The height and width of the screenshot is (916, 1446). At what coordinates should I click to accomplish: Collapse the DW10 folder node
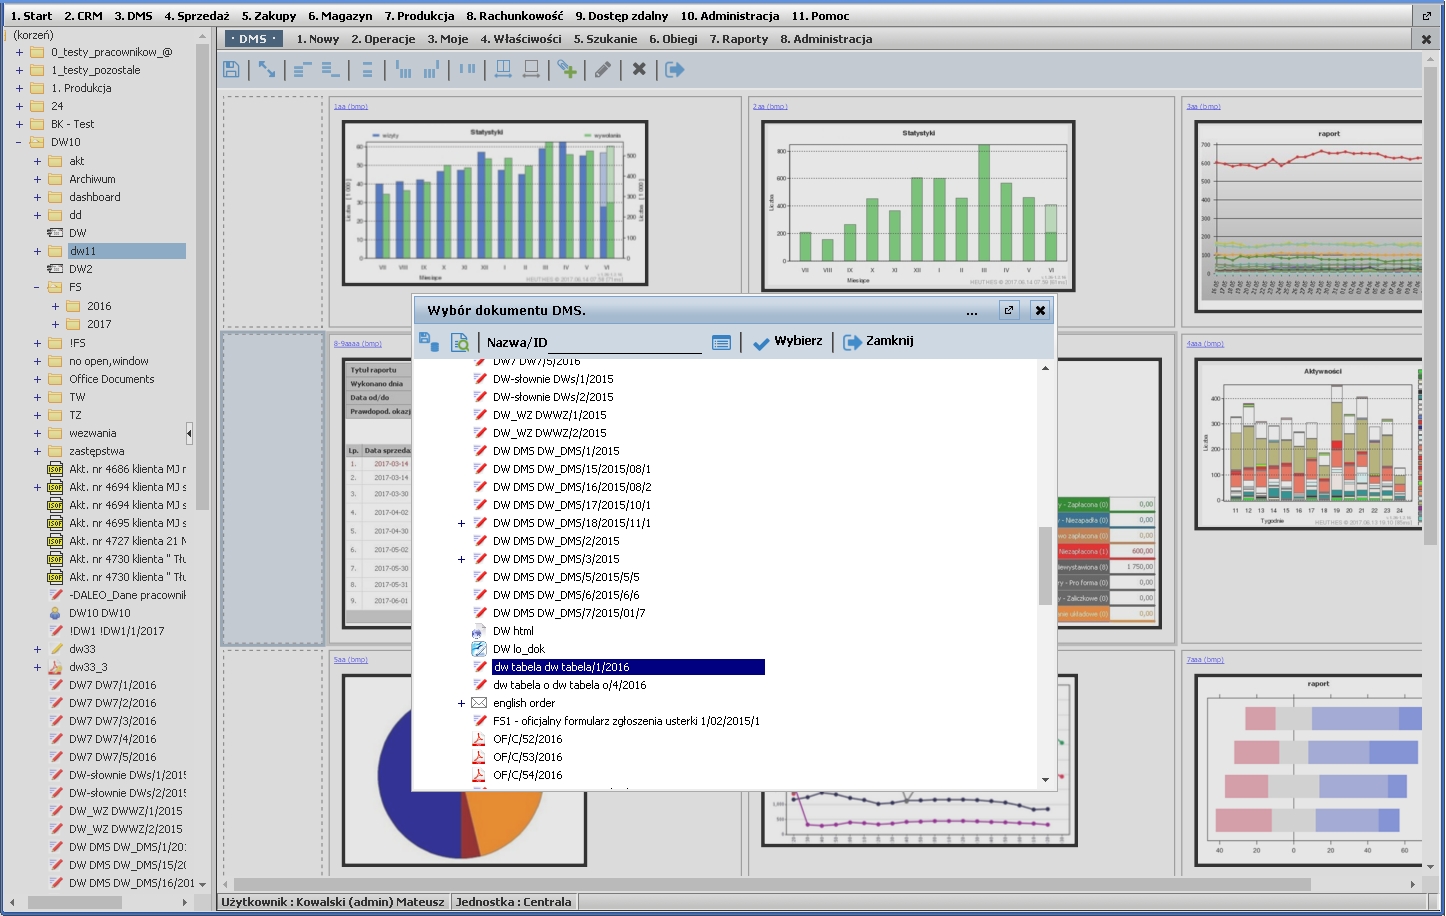click(x=19, y=142)
